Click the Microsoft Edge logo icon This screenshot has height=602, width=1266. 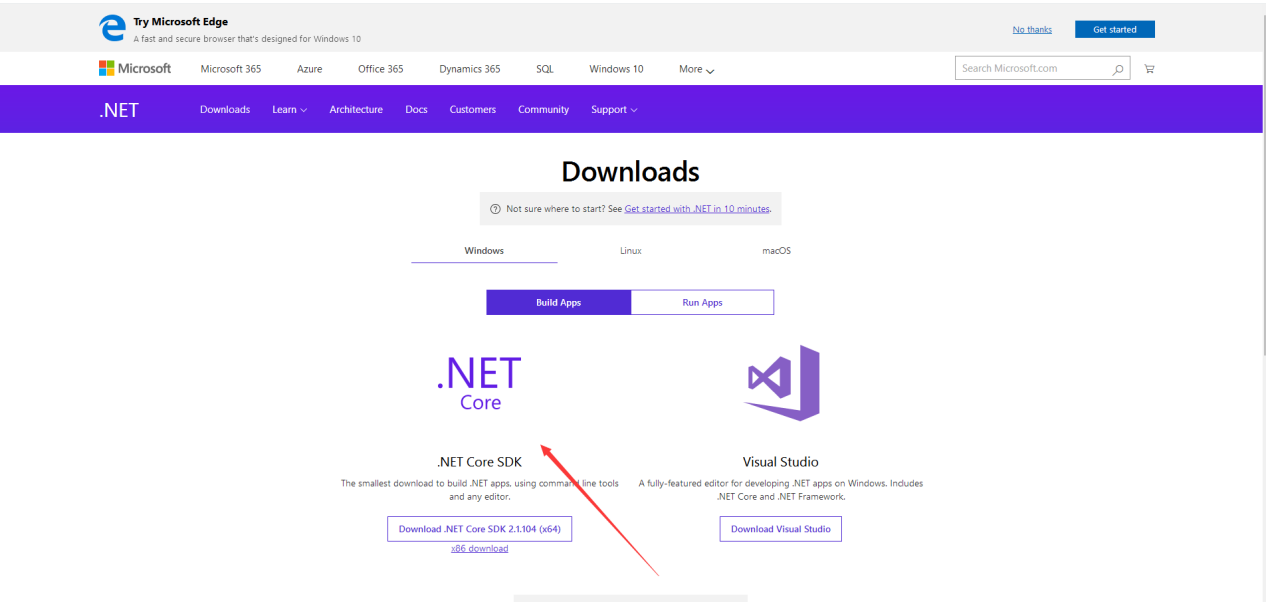tap(113, 29)
